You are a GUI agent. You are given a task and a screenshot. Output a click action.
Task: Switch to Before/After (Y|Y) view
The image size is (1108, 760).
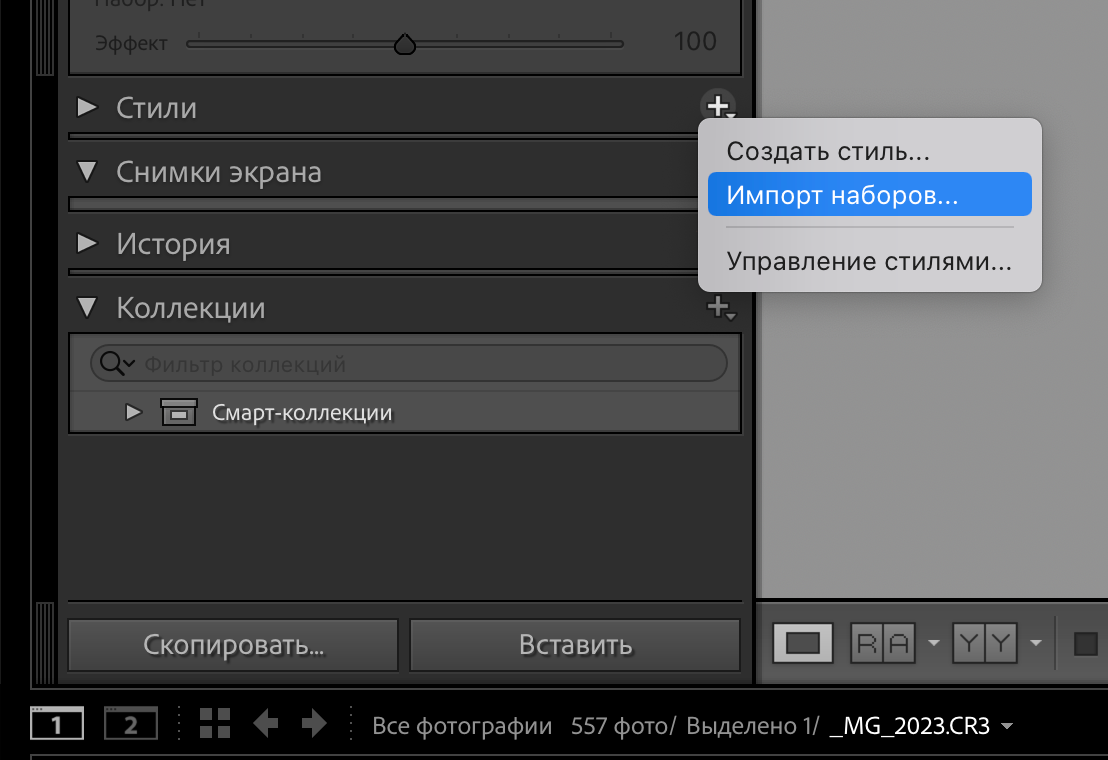click(x=983, y=643)
